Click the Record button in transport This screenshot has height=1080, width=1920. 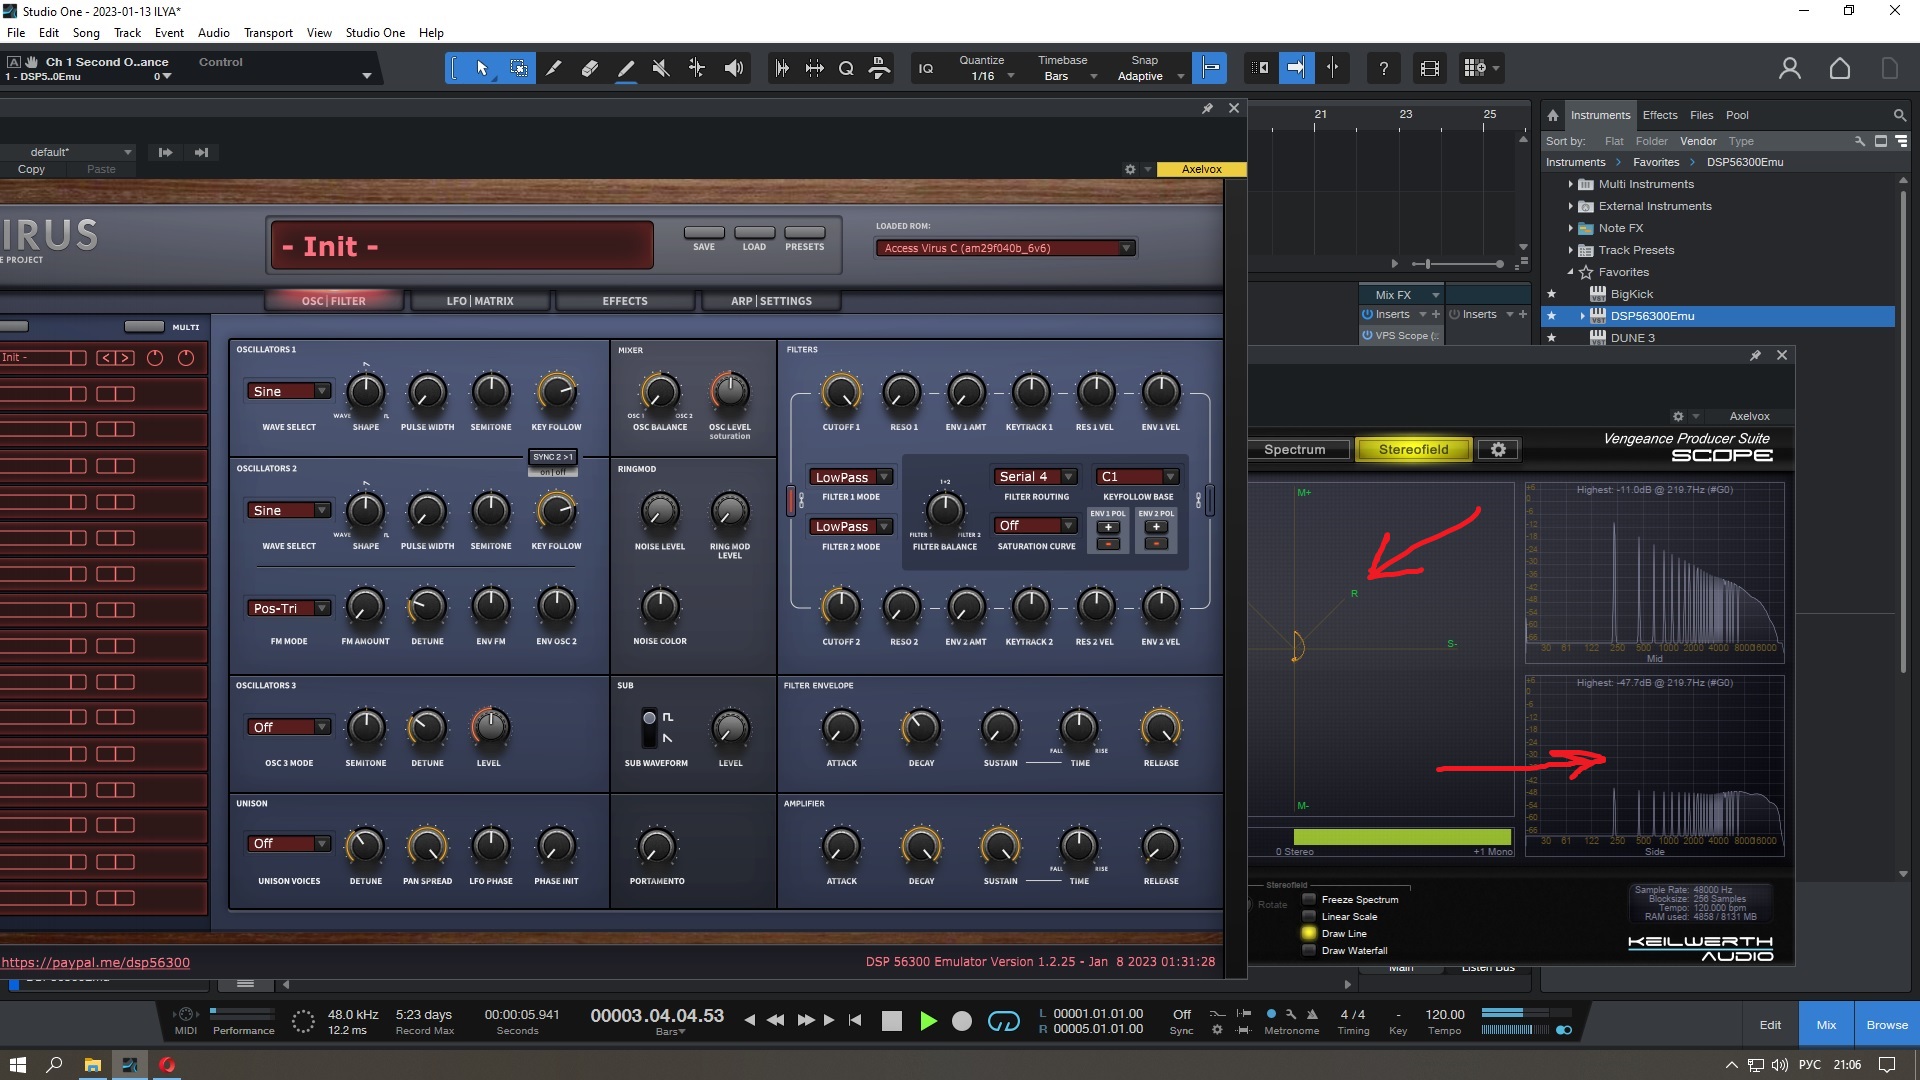(x=962, y=1021)
